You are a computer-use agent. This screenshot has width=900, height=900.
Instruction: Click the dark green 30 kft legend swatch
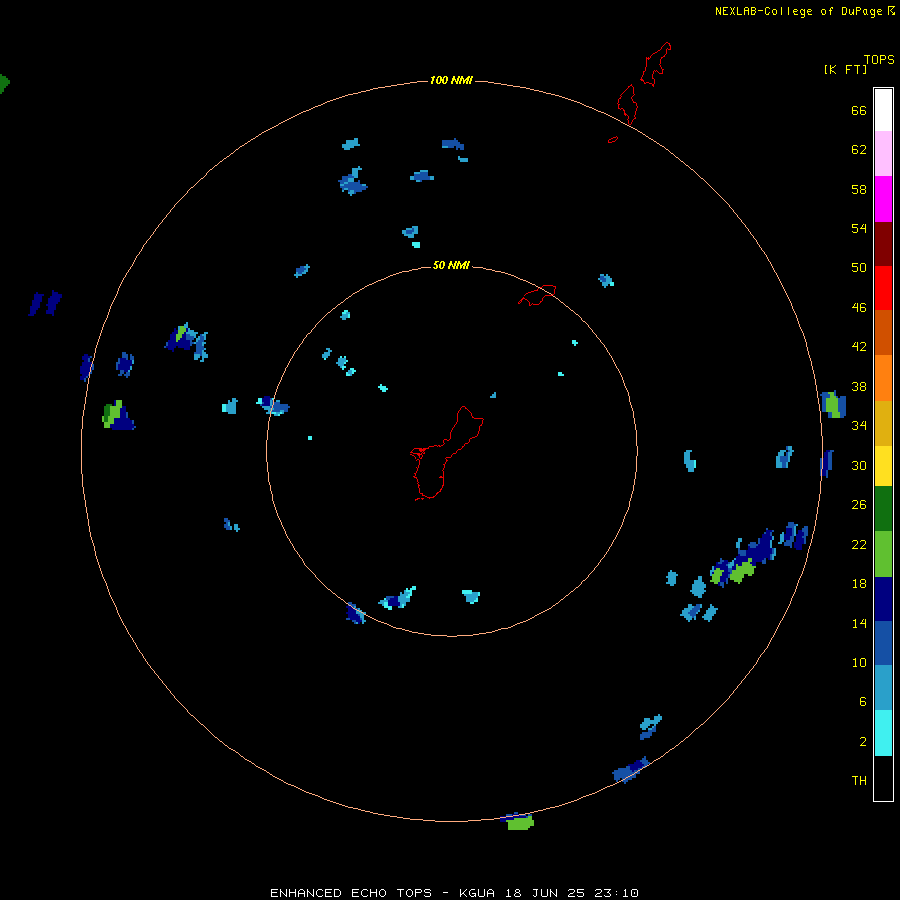click(x=883, y=509)
